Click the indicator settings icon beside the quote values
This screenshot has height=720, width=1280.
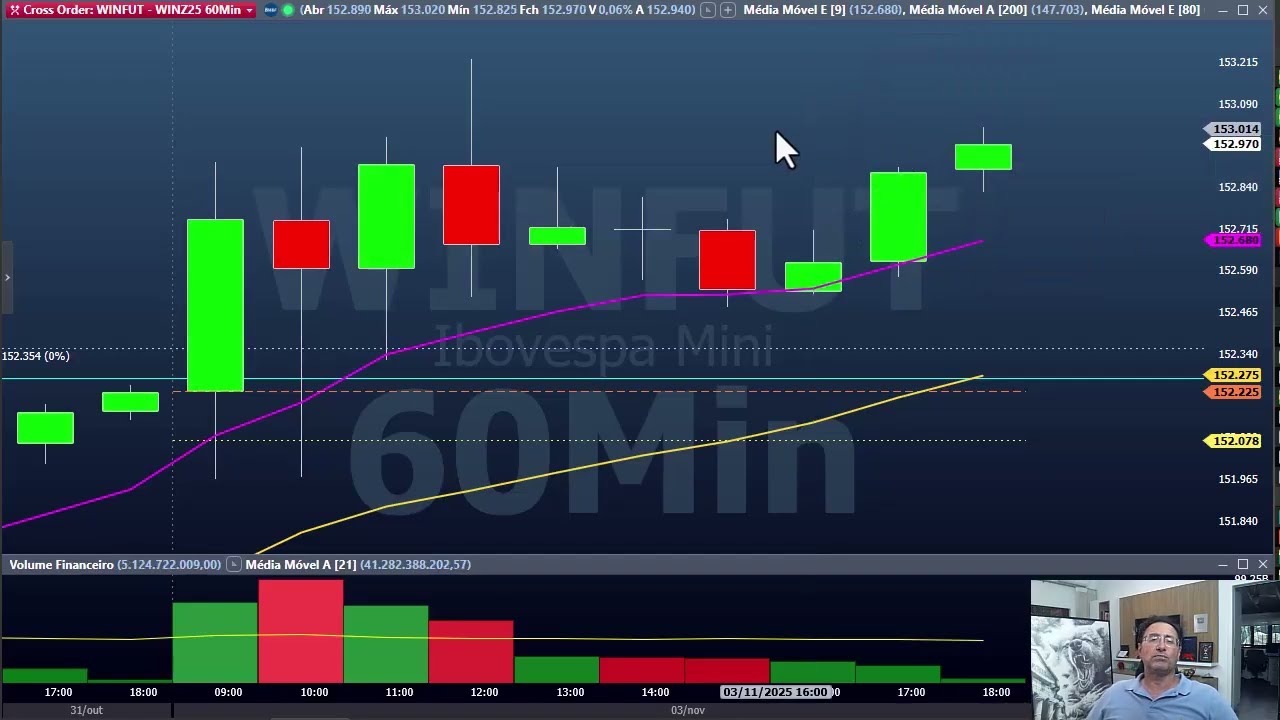[708, 10]
